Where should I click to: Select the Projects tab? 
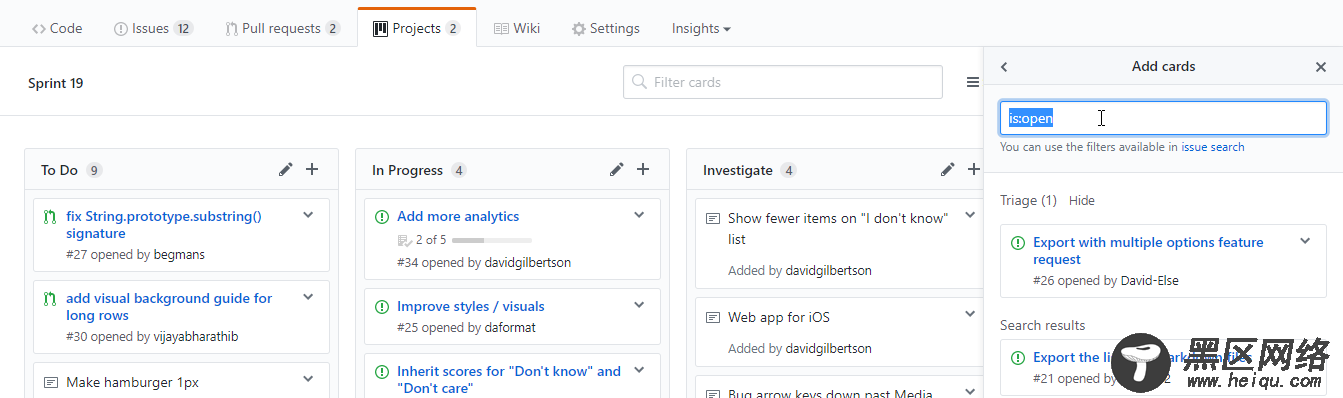[416, 28]
